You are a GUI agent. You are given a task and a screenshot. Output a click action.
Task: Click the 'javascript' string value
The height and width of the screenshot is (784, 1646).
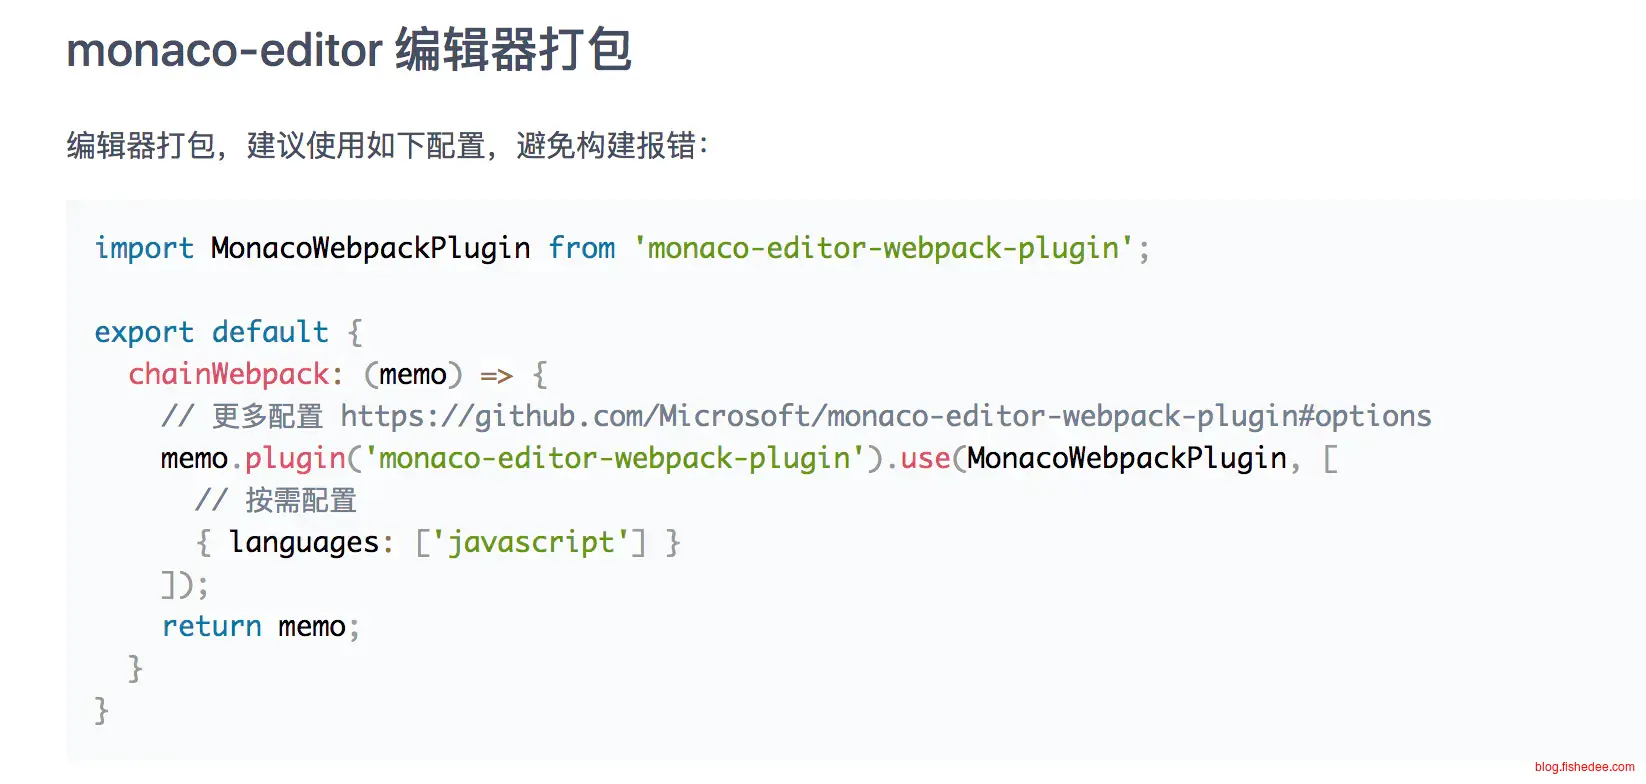click(x=530, y=542)
